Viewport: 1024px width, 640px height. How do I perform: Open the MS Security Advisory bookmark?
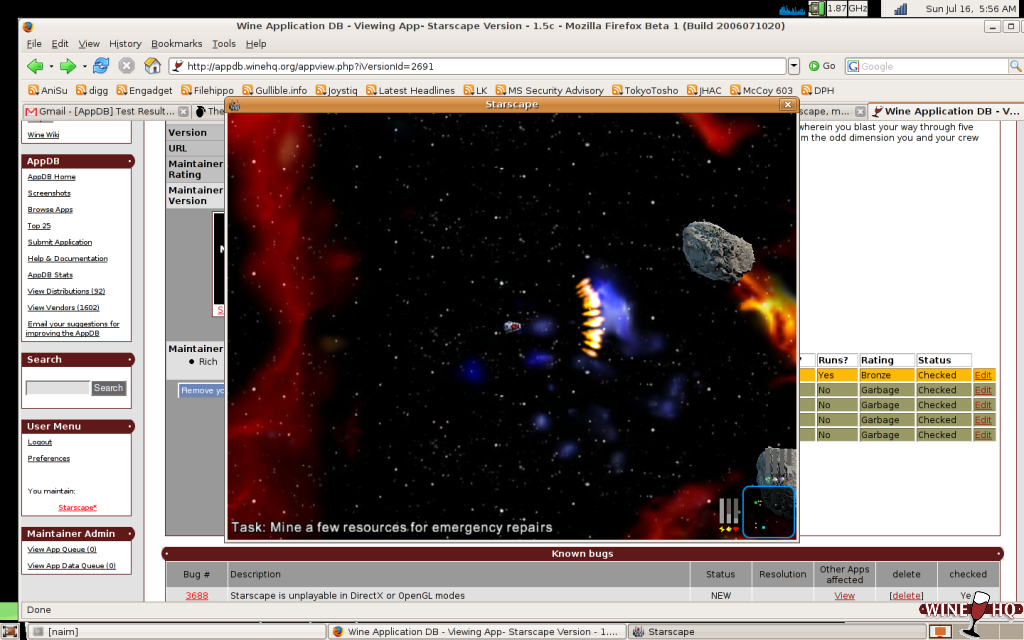click(549, 91)
